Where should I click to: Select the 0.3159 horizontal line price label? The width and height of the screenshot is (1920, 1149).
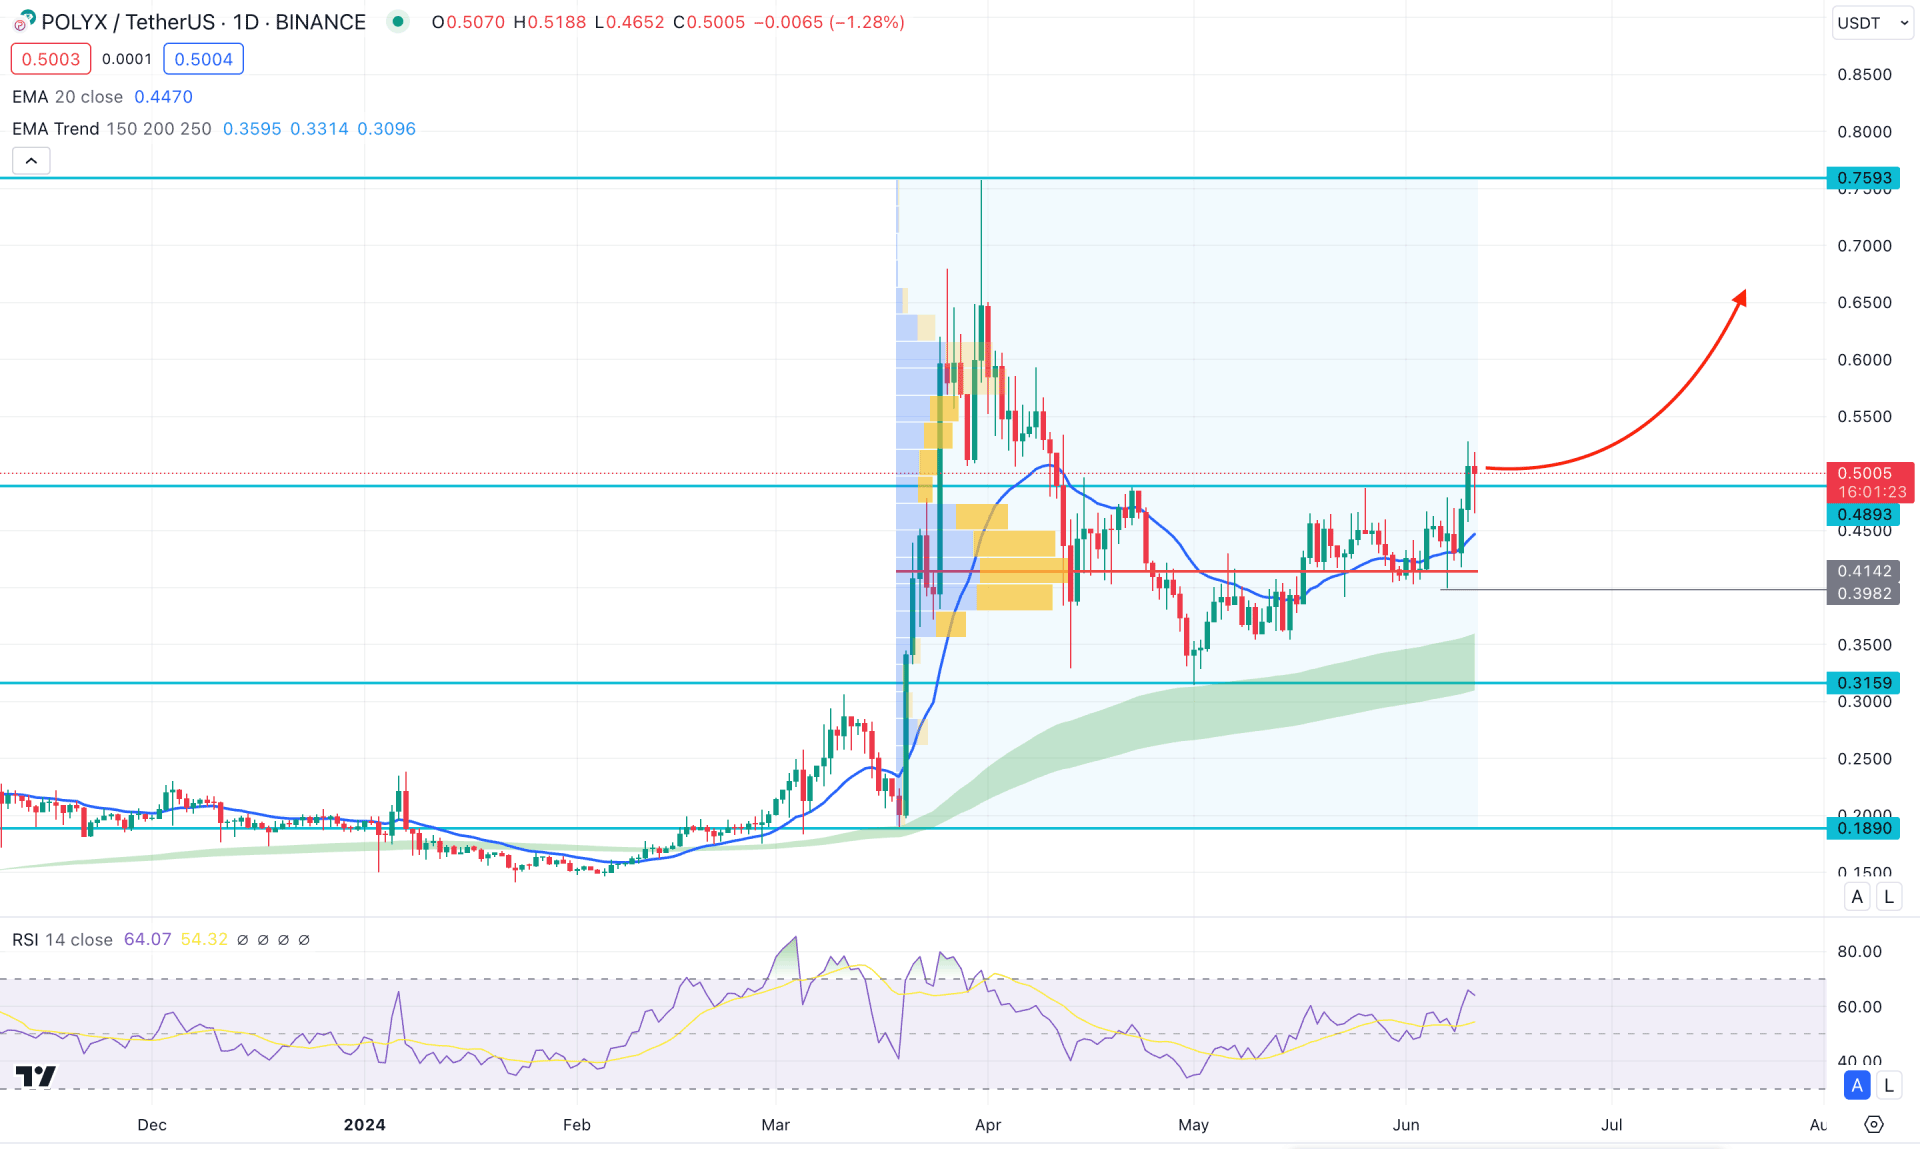coord(1863,683)
